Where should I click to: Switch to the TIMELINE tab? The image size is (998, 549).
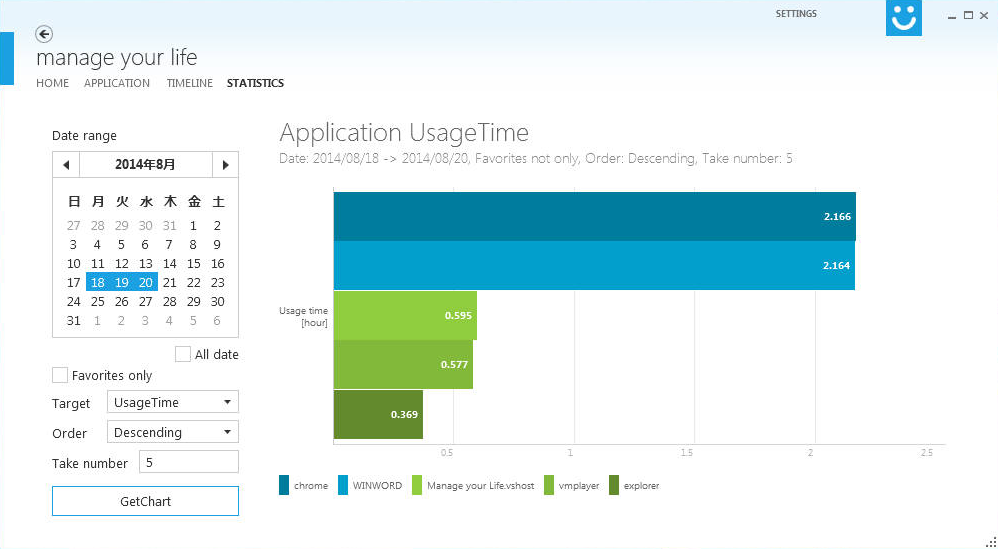tap(189, 83)
